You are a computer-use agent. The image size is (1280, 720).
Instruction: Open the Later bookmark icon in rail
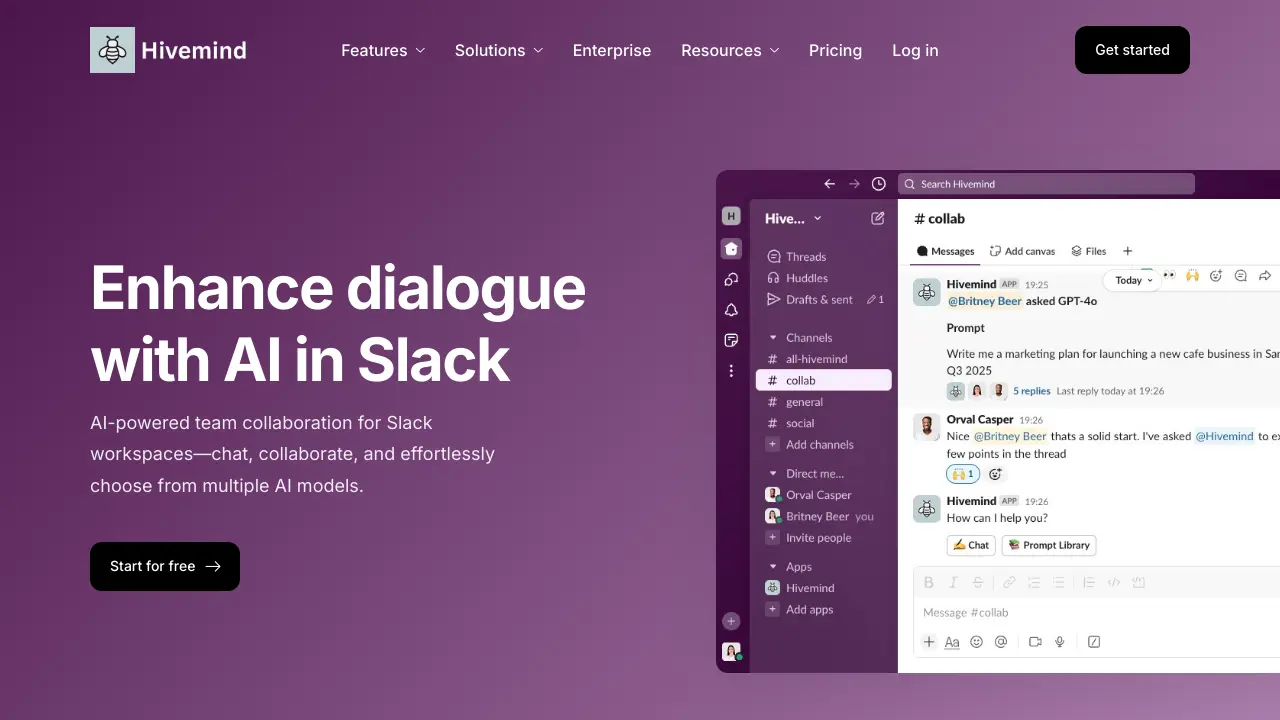point(731,341)
